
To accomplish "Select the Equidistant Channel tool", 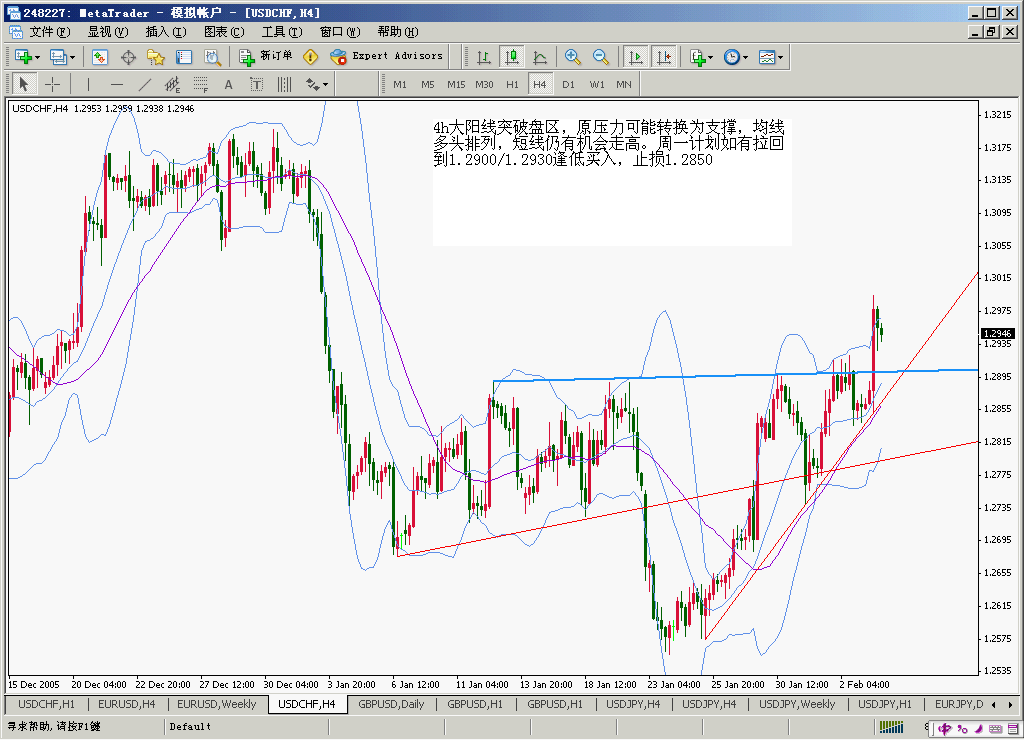I will (172, 84).
